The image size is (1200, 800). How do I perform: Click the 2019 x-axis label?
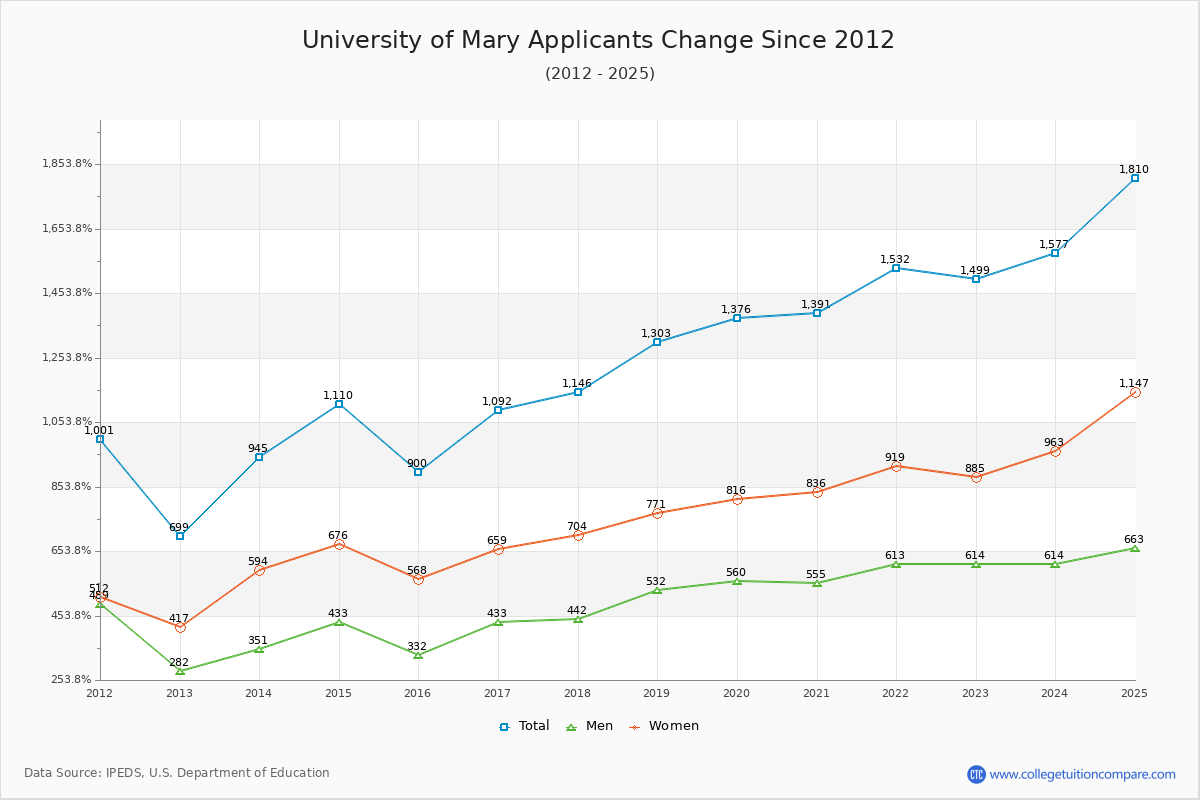pos(657,693)
